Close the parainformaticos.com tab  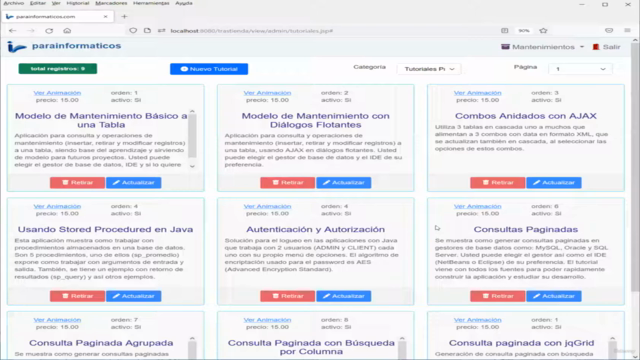(105, 17)
